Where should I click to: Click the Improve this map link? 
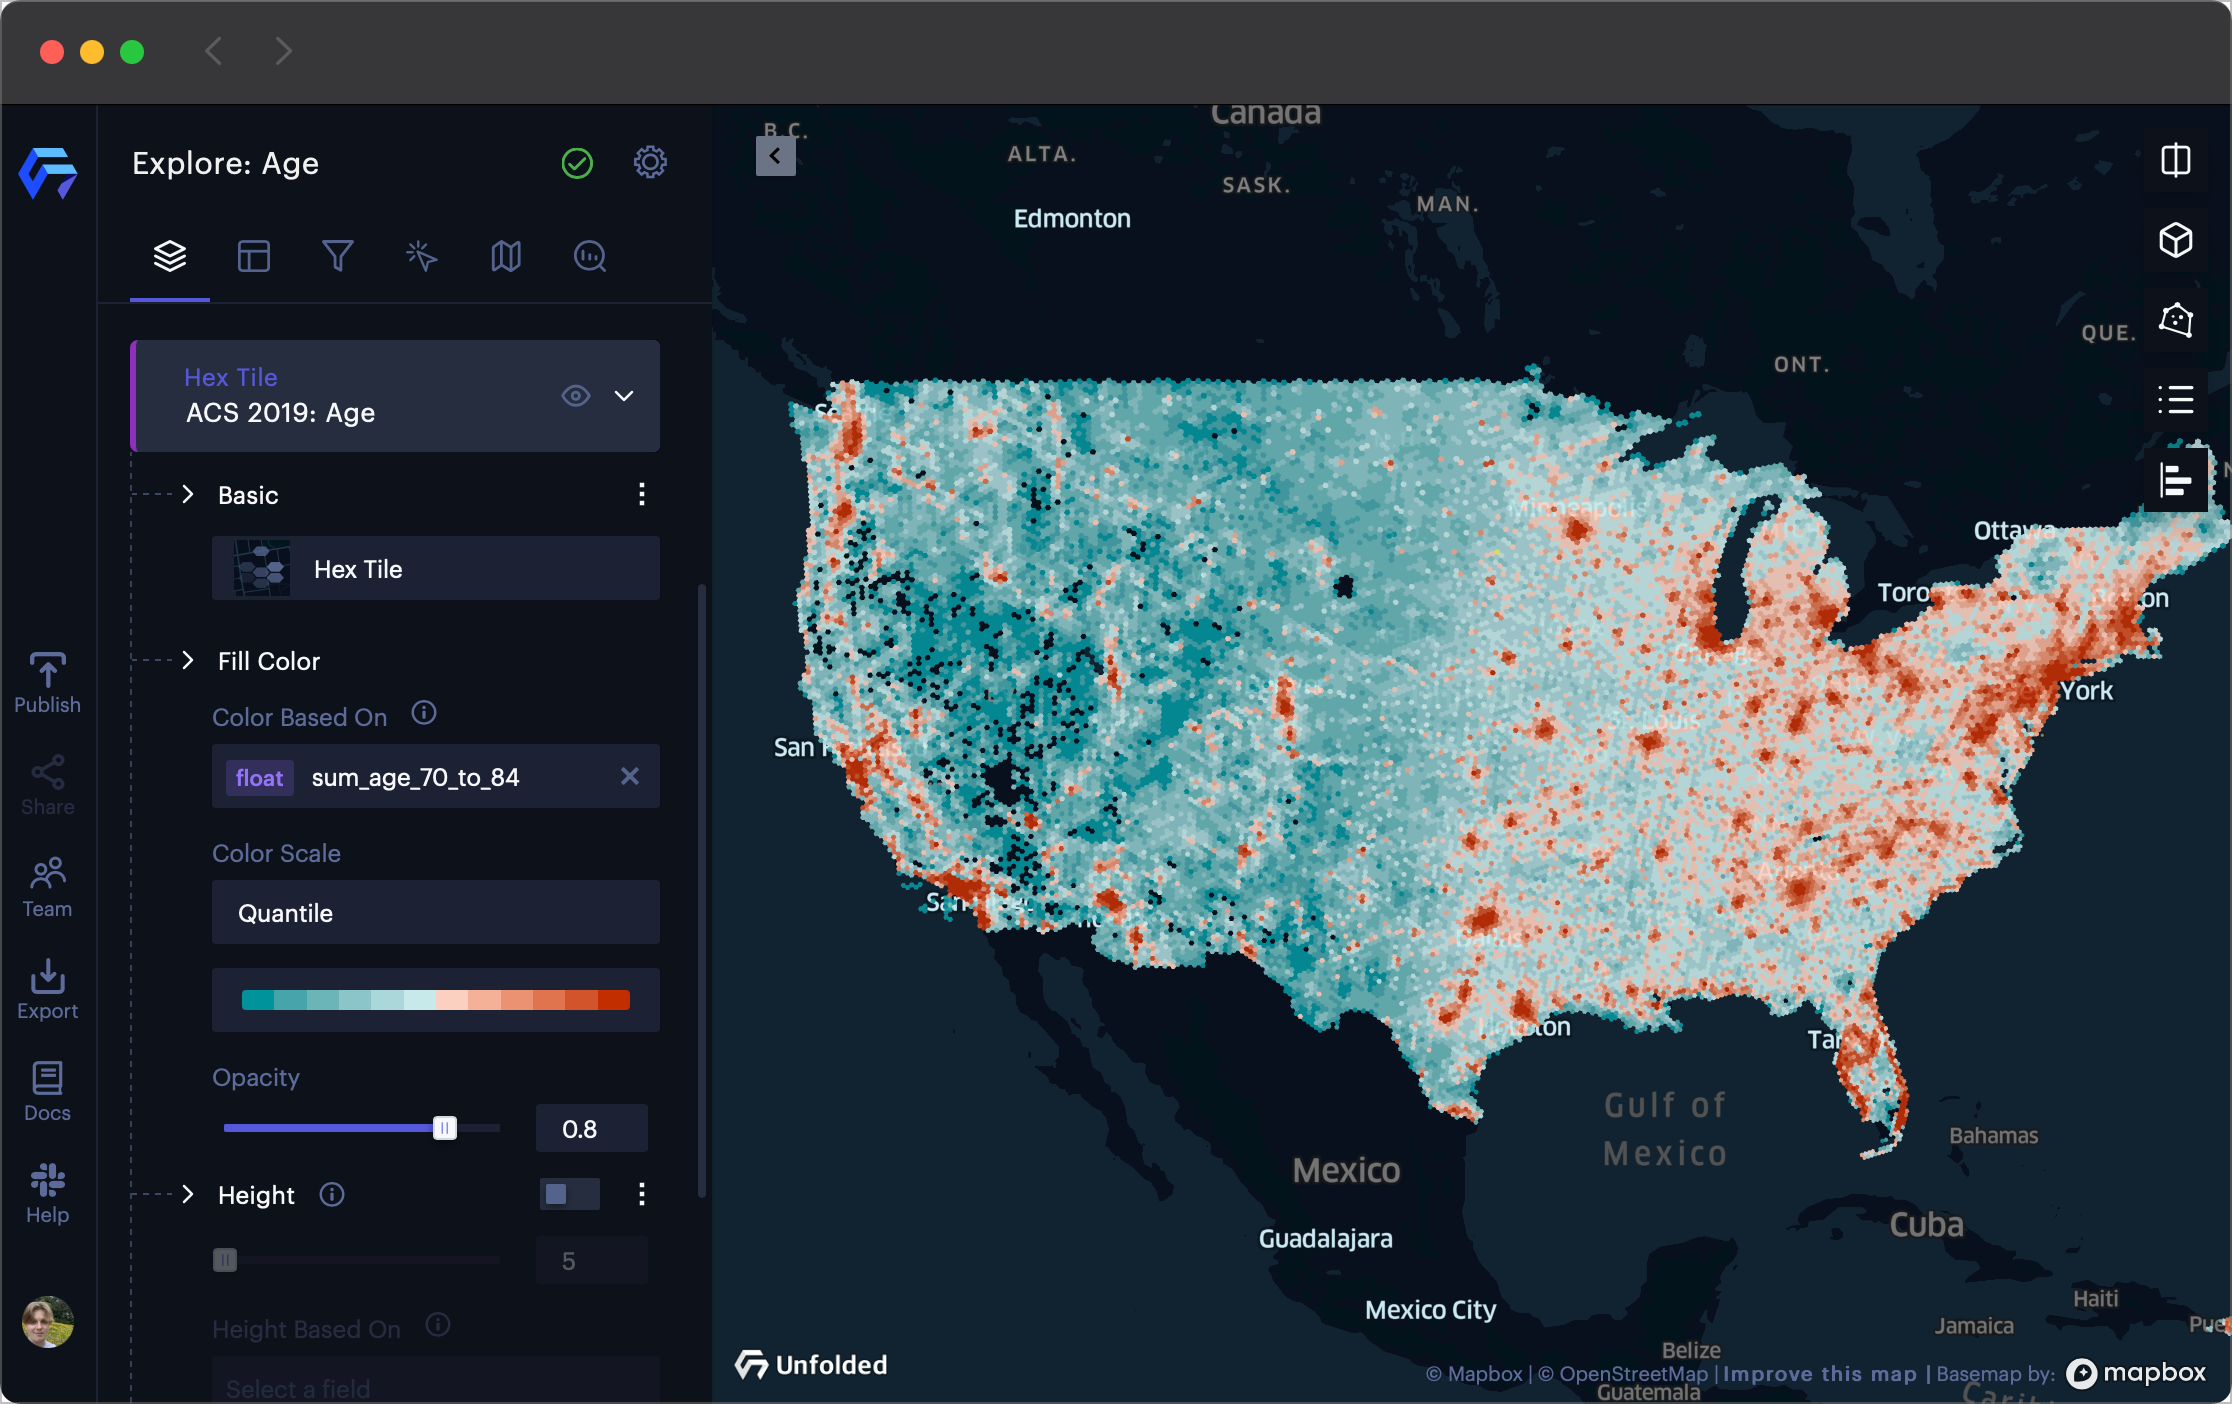click(x=1819, y=1374)
